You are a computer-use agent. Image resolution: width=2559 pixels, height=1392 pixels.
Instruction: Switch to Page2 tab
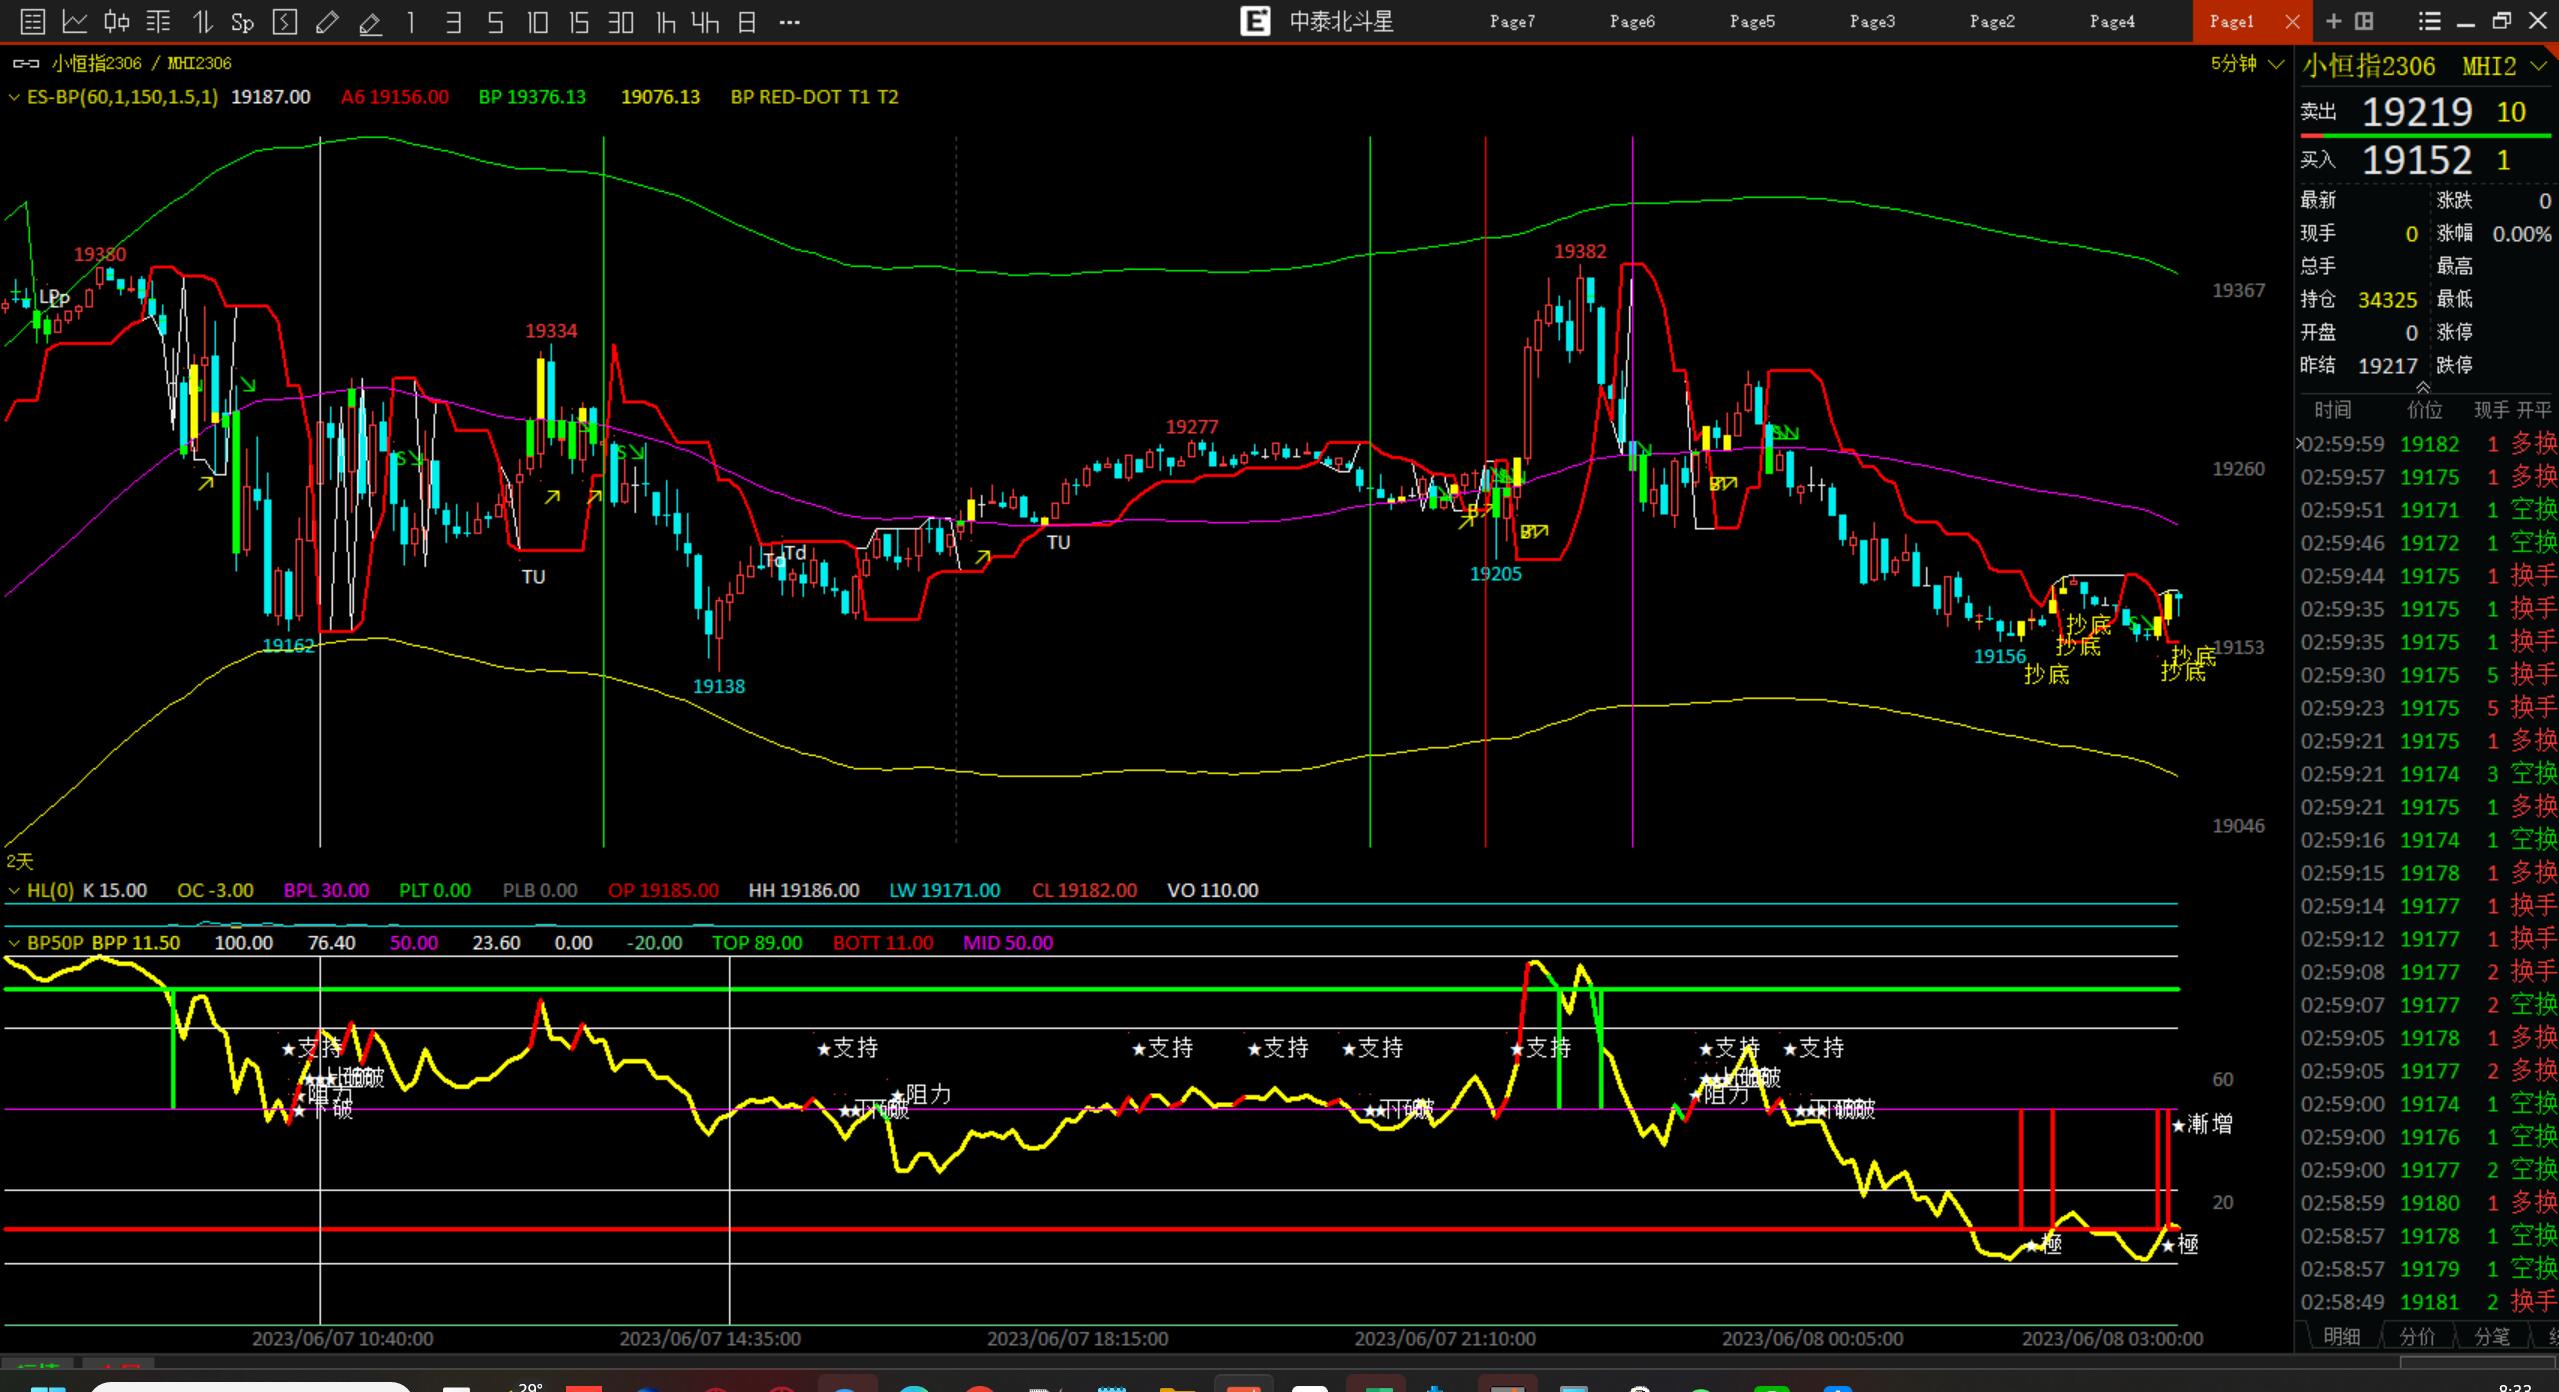coord(1992,21)
